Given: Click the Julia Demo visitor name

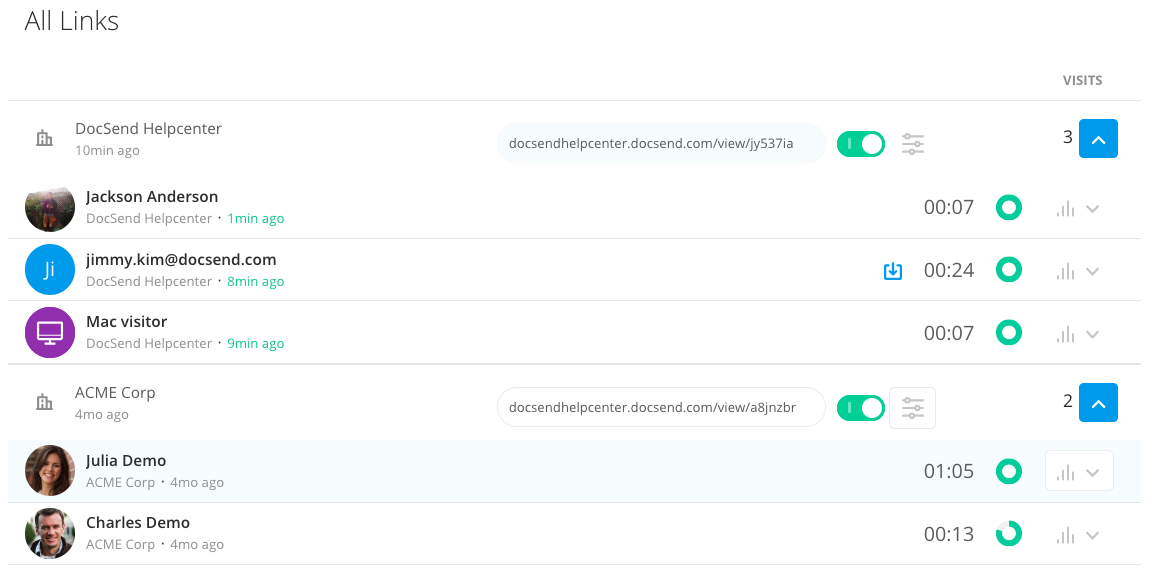Looking at the screenshot, I should 126,461.
